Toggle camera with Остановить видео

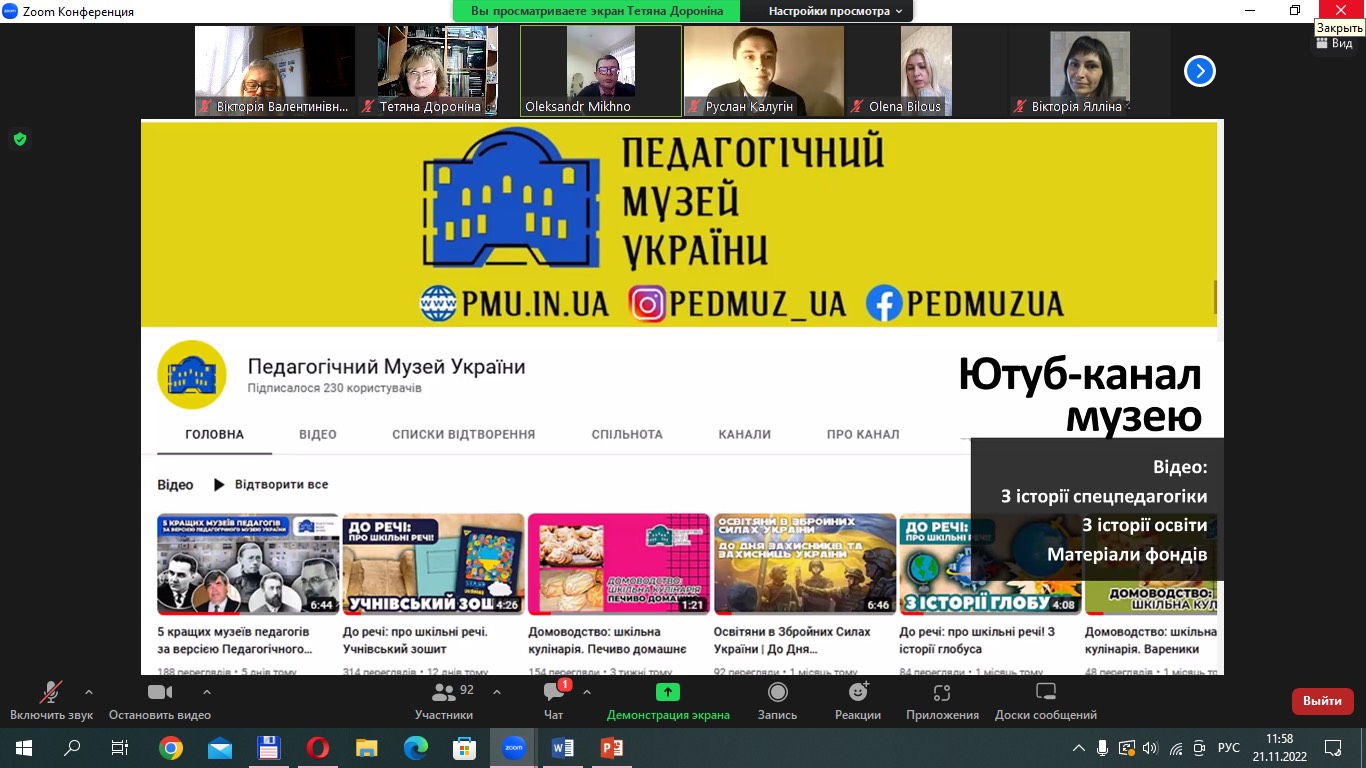coord(160,693)
